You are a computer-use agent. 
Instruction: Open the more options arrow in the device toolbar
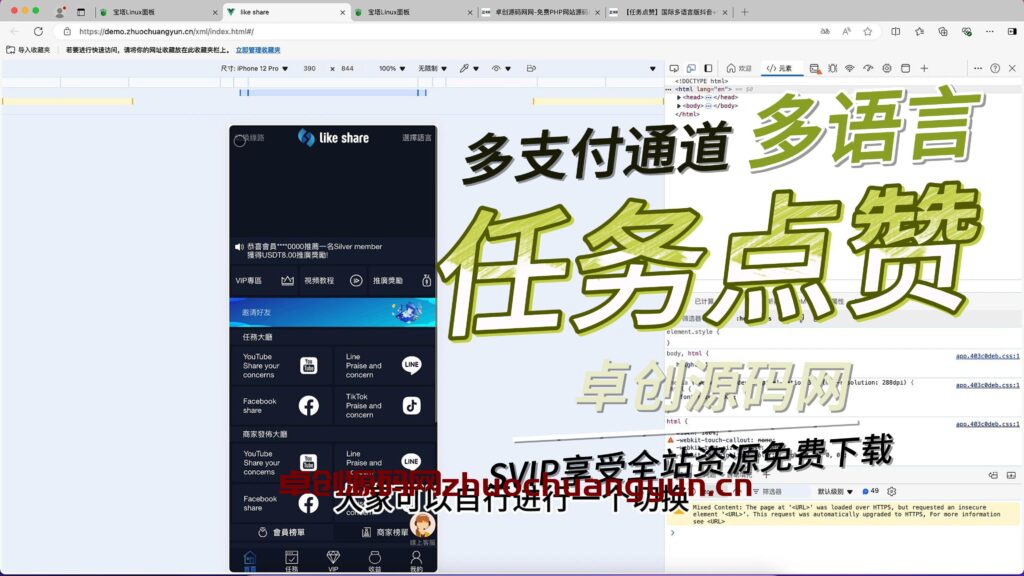(652, 69)
